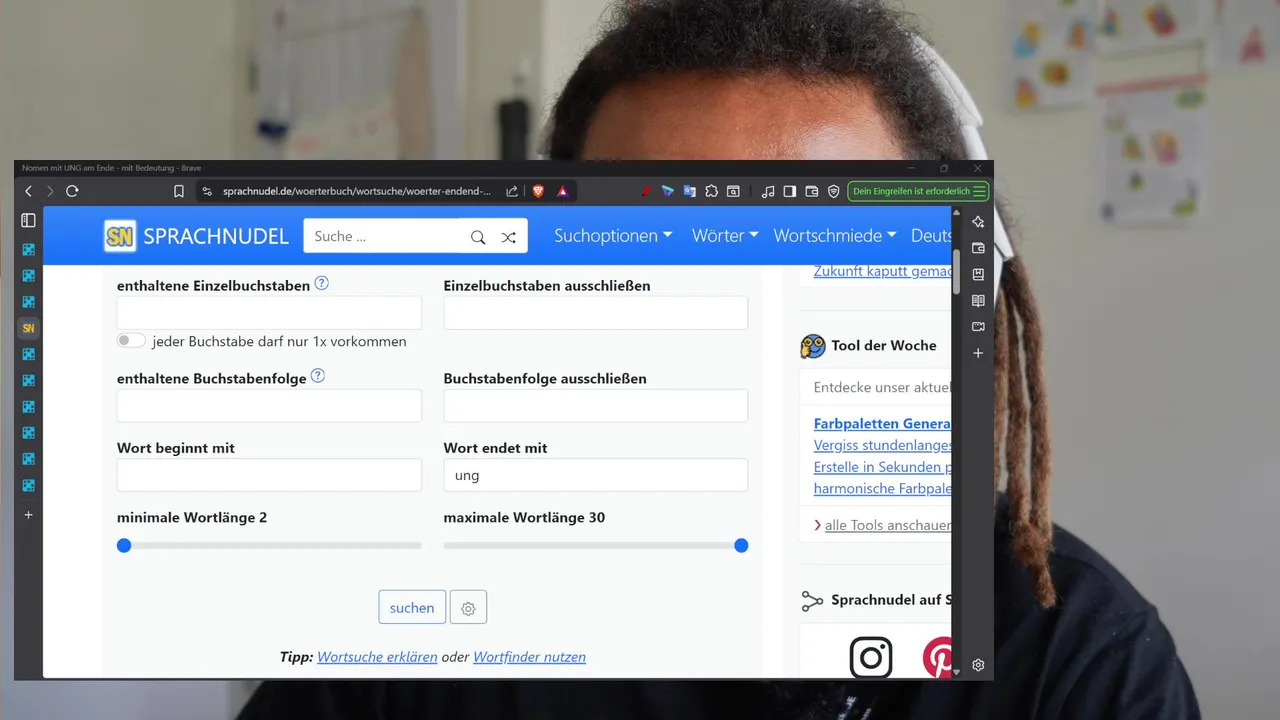
Task: Open Brave Rewards triangle icon
Action: pos(563,191)
